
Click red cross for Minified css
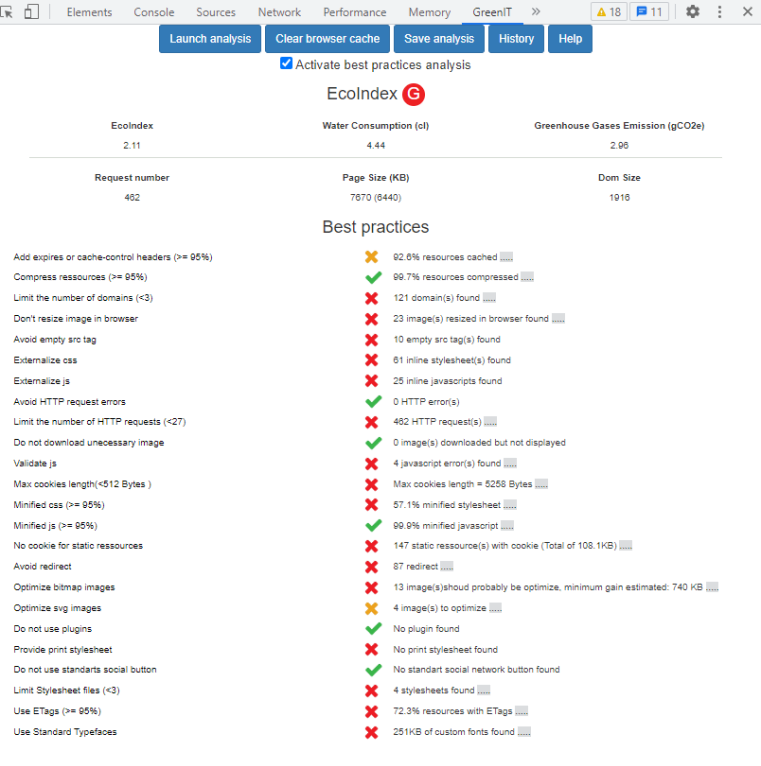coord(372,505)
